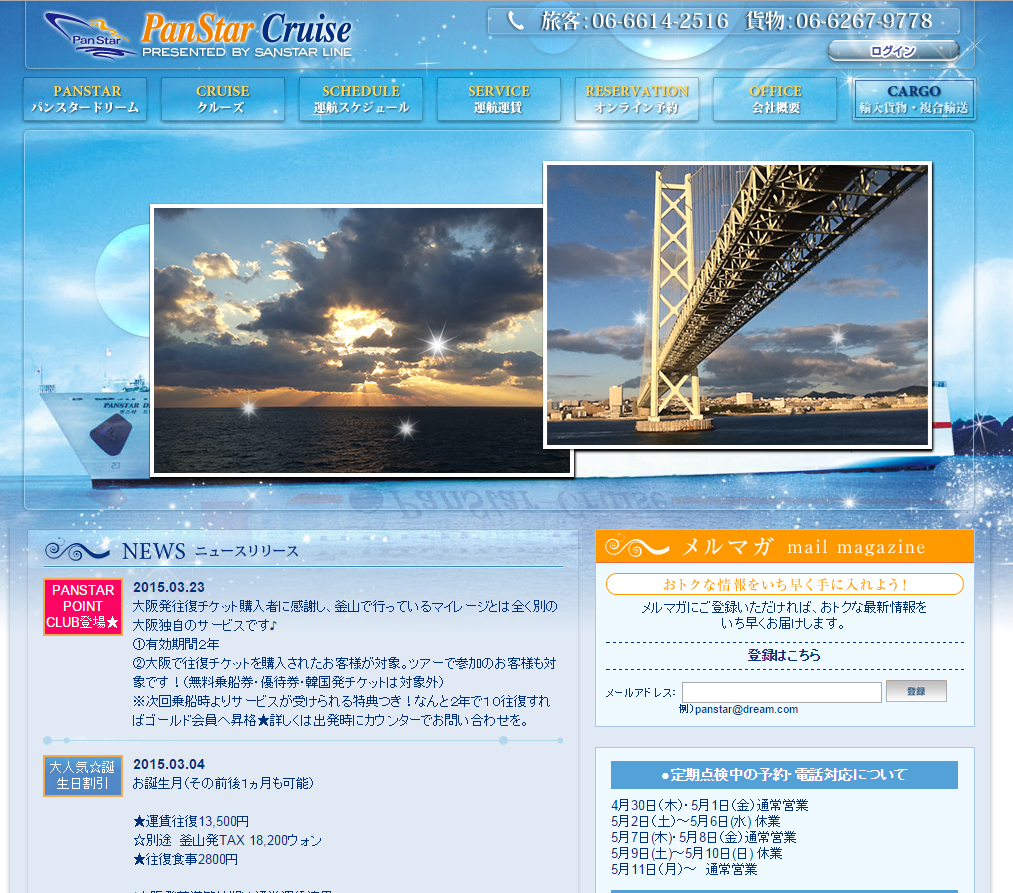The width and height of the screenshot is (1013, 893).
Task: Click the 登録はこちら link text
Action: coord(784,655)
